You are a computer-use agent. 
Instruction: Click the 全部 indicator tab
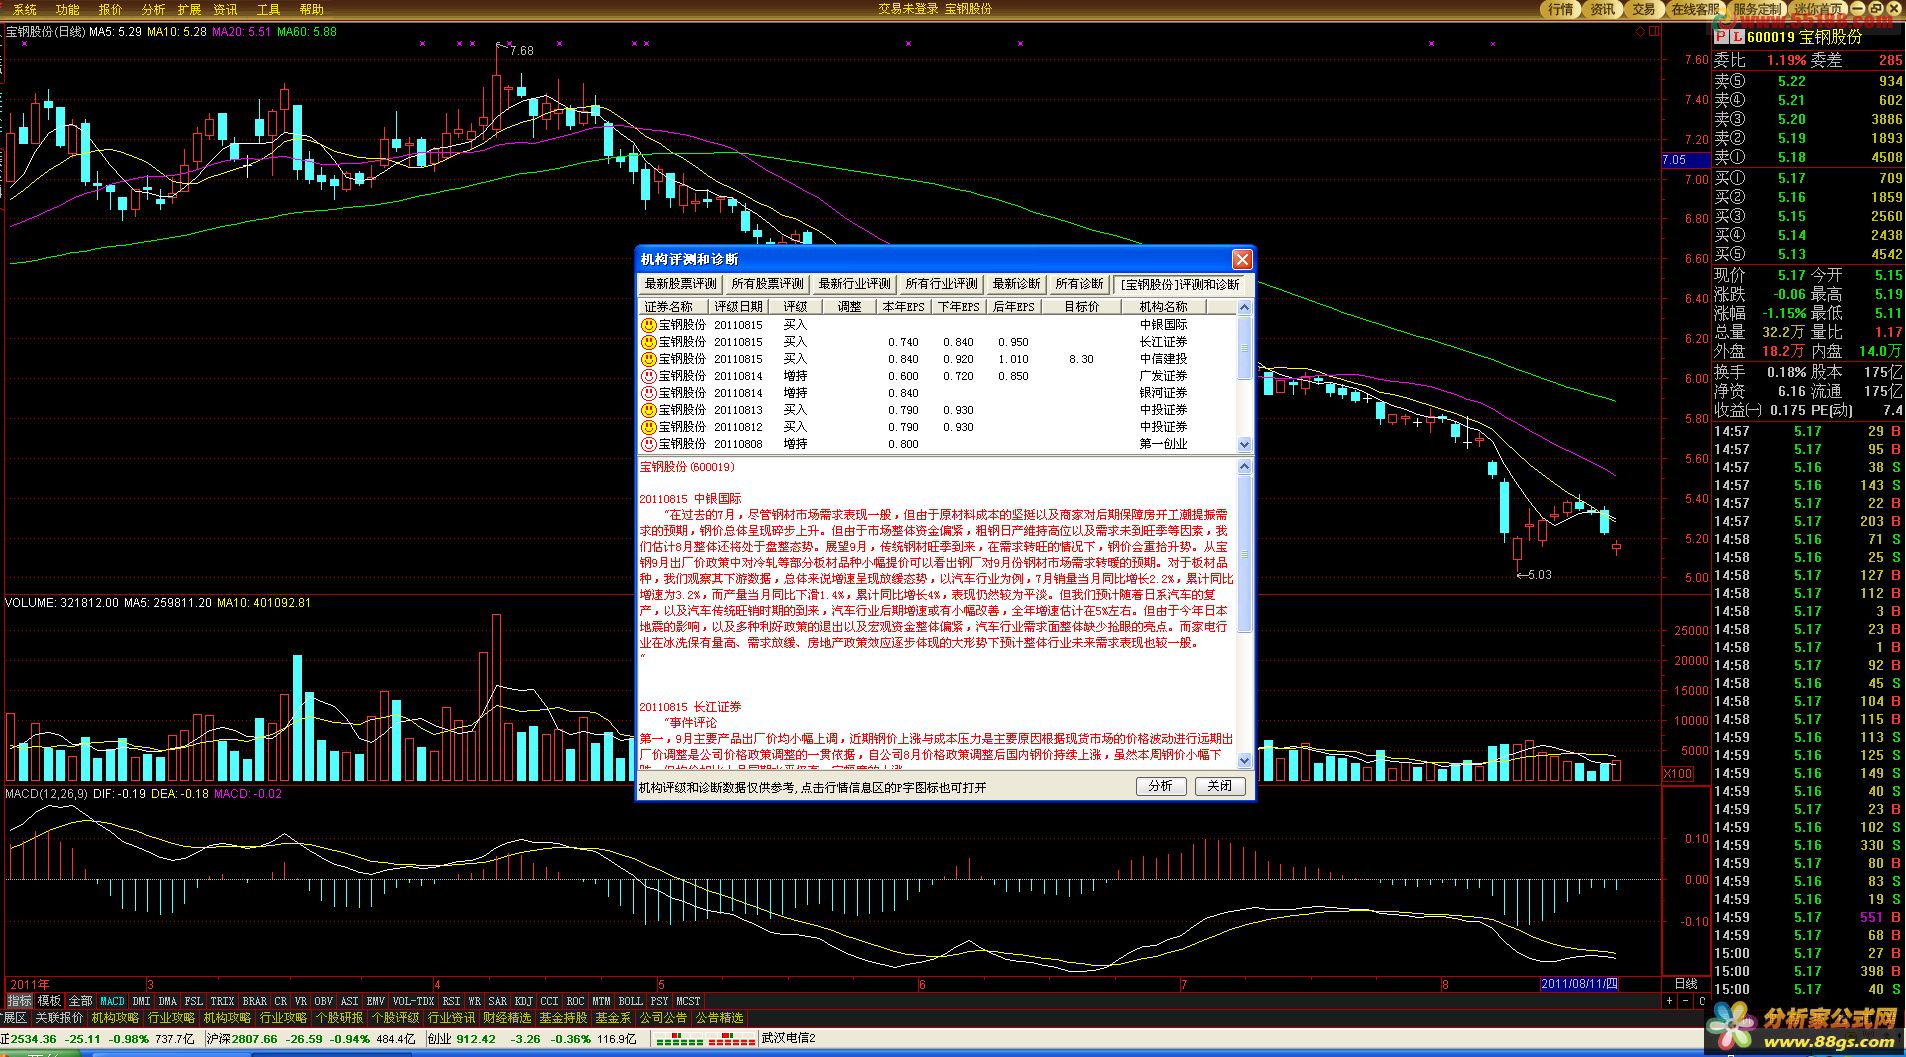pos(80,1001)
